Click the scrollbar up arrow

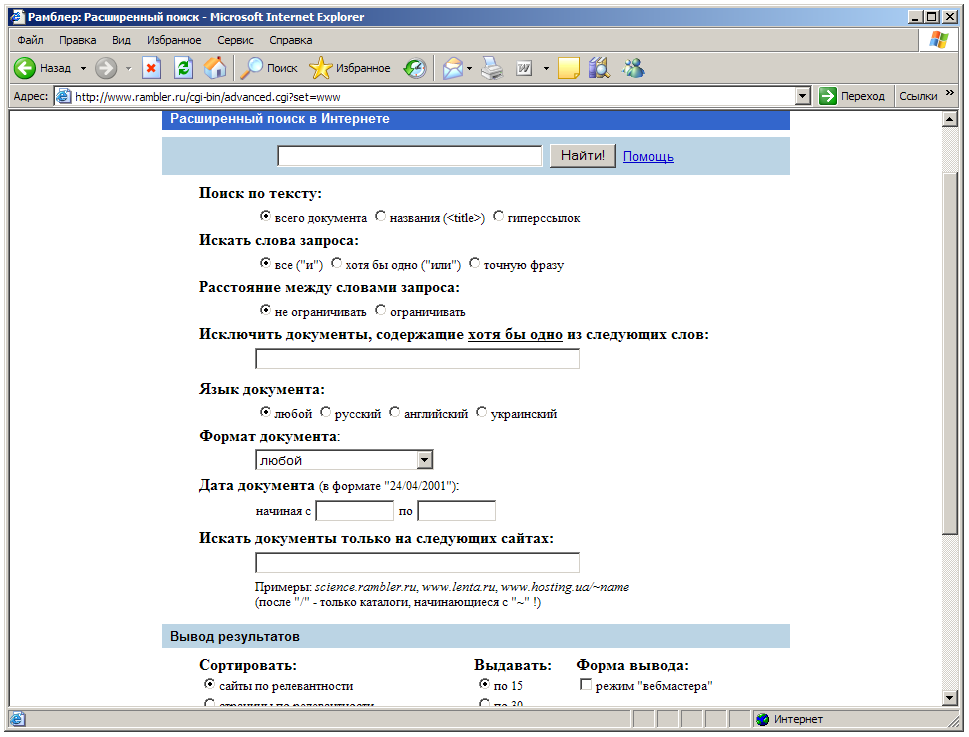click(x=950, y=119)
